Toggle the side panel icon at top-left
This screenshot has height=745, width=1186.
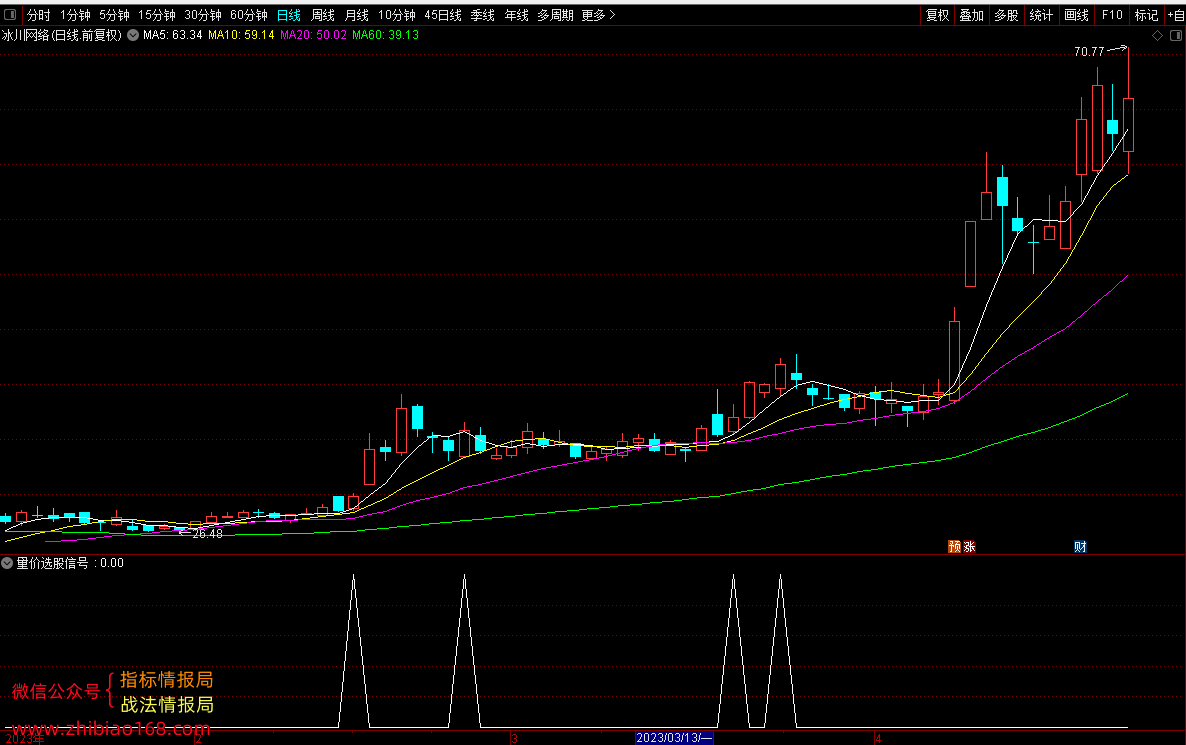click(10, 14)
